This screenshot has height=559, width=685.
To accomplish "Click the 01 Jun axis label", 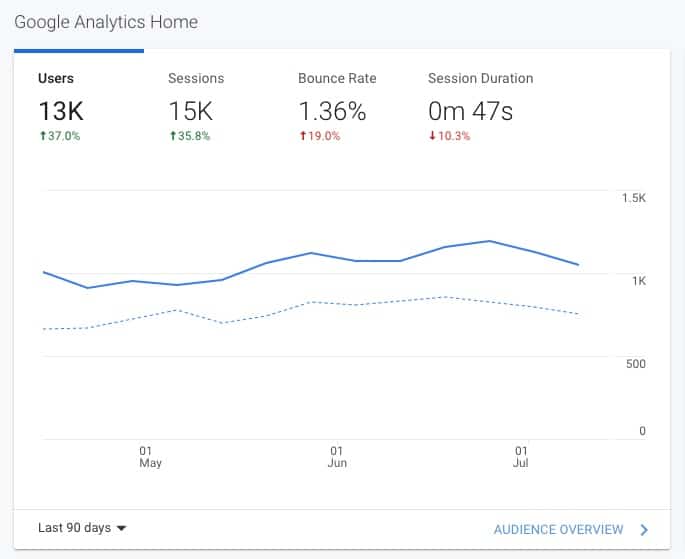I will (337, 457).
